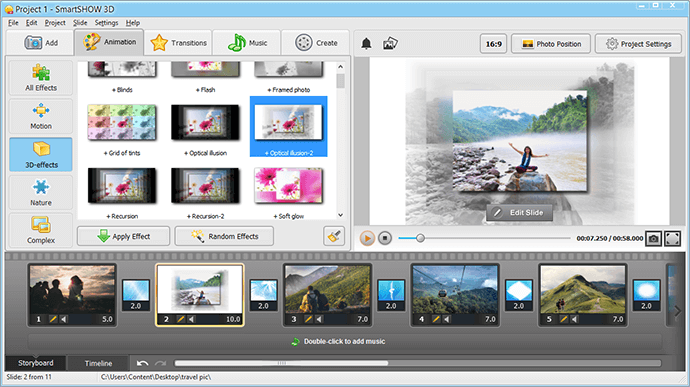The height and width of the screenshot is (387, 690).
Task: Click the Apply Effect button
Action: point(123,236)
